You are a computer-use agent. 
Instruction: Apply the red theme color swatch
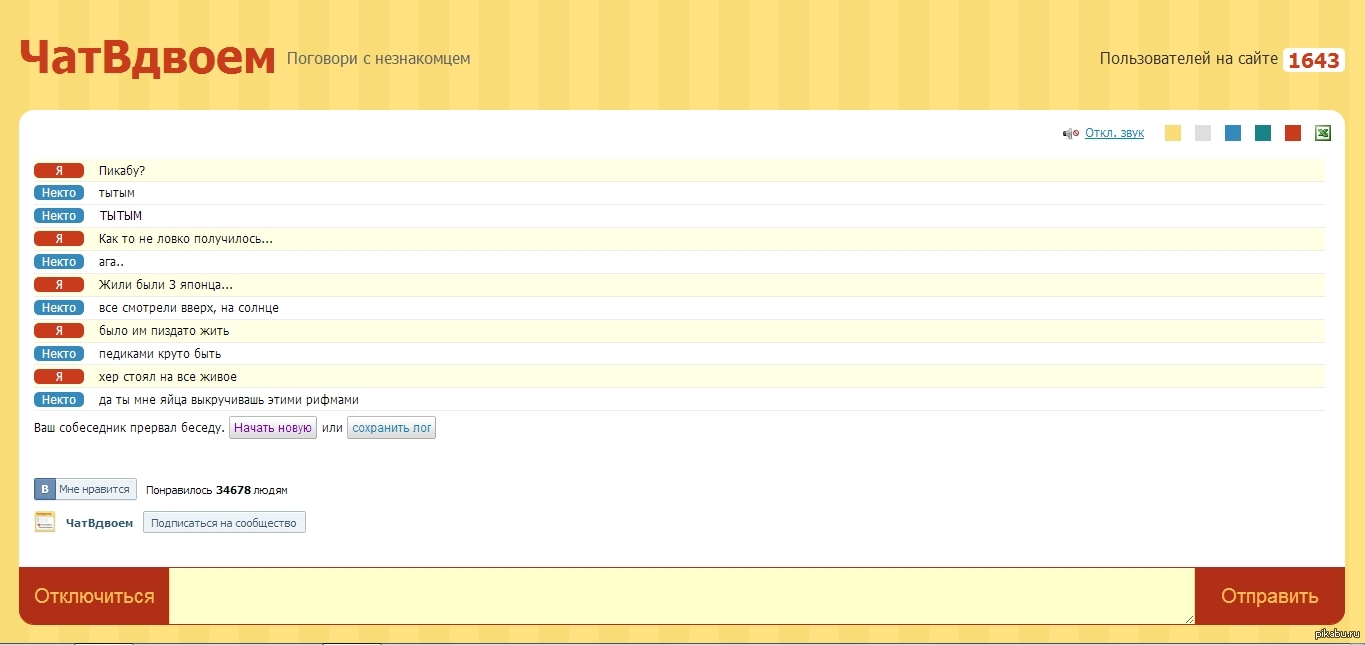point(1293,133)
